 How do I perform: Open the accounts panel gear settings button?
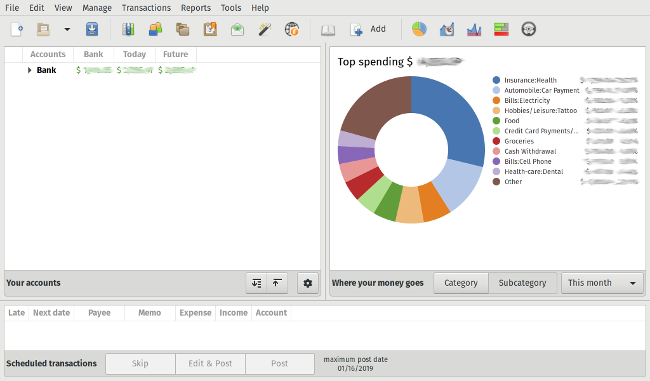(x=308, y=283)
